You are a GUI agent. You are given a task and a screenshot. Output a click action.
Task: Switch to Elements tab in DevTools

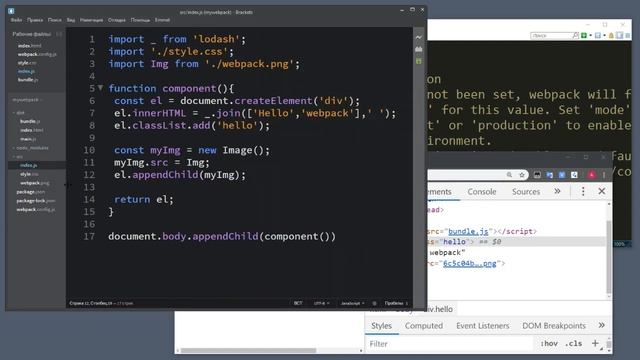440,191
